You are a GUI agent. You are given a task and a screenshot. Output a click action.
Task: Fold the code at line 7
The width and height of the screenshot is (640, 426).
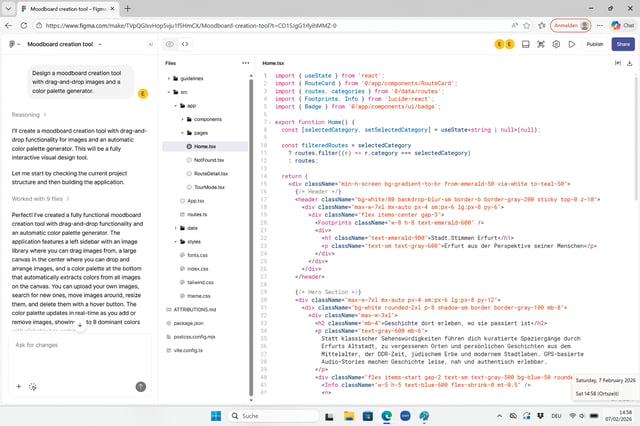[270, 122]
